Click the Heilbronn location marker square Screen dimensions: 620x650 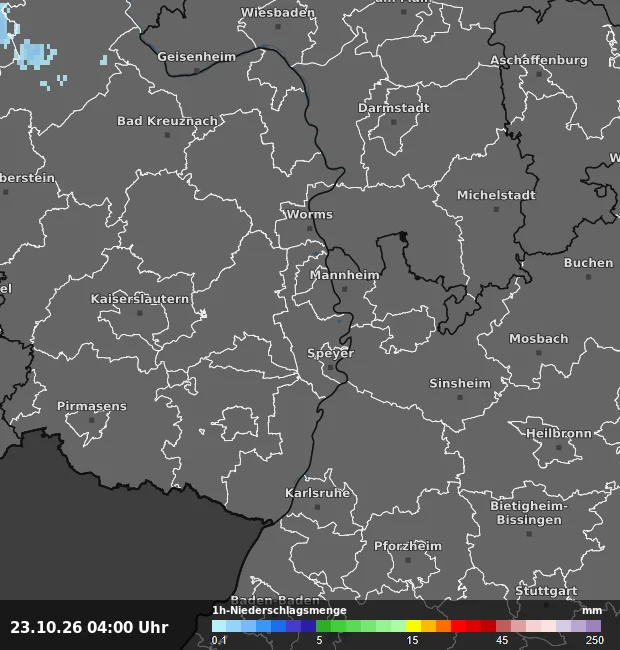point(558,448)
